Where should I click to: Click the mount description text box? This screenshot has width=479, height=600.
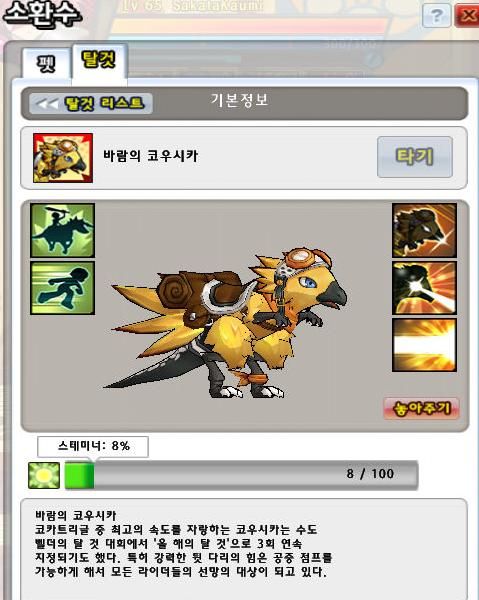tap(244, 549)
